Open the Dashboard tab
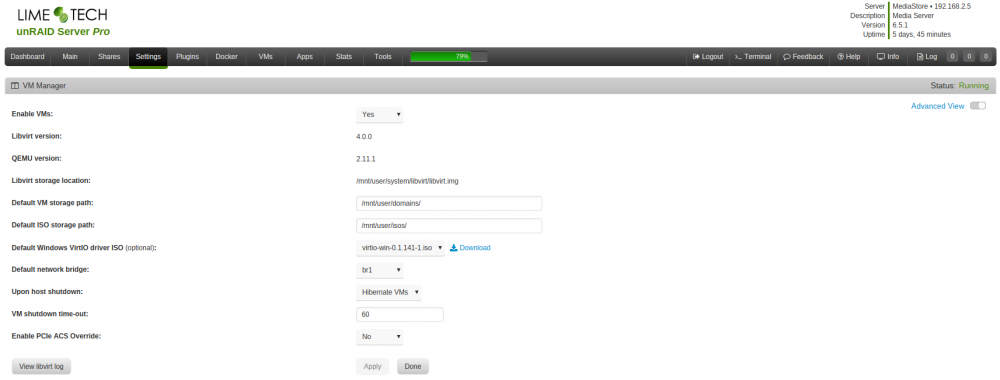Image resolution: width=1000 pixels, height=380 pixels. pos(27,57)
